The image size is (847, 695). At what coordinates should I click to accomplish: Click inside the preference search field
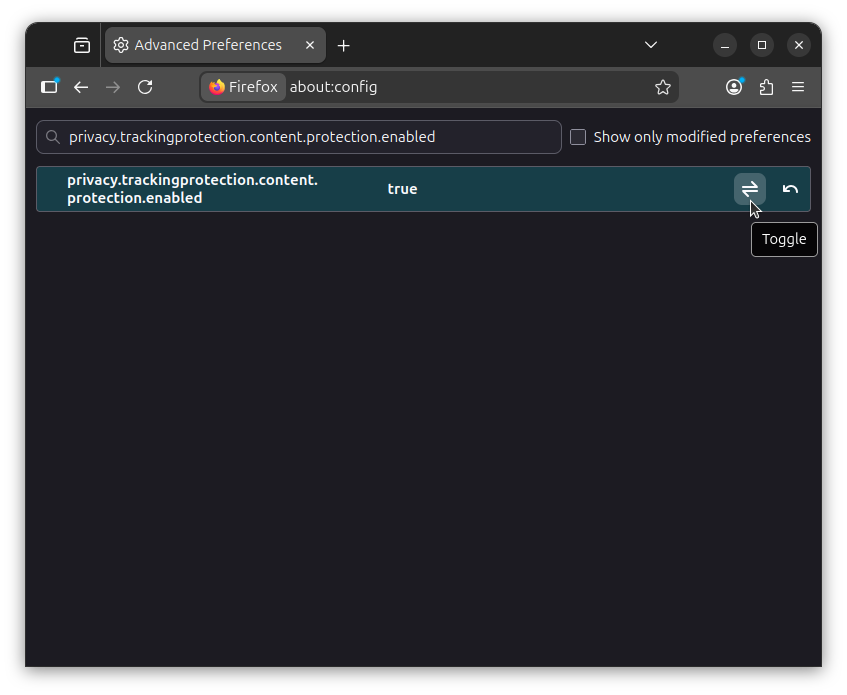[300, 137]
